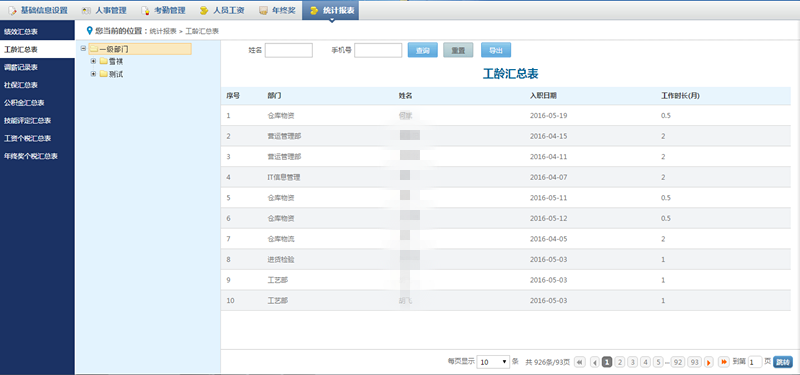
Task: Click the blue location pin icon
Action: (x=90, y=31)
